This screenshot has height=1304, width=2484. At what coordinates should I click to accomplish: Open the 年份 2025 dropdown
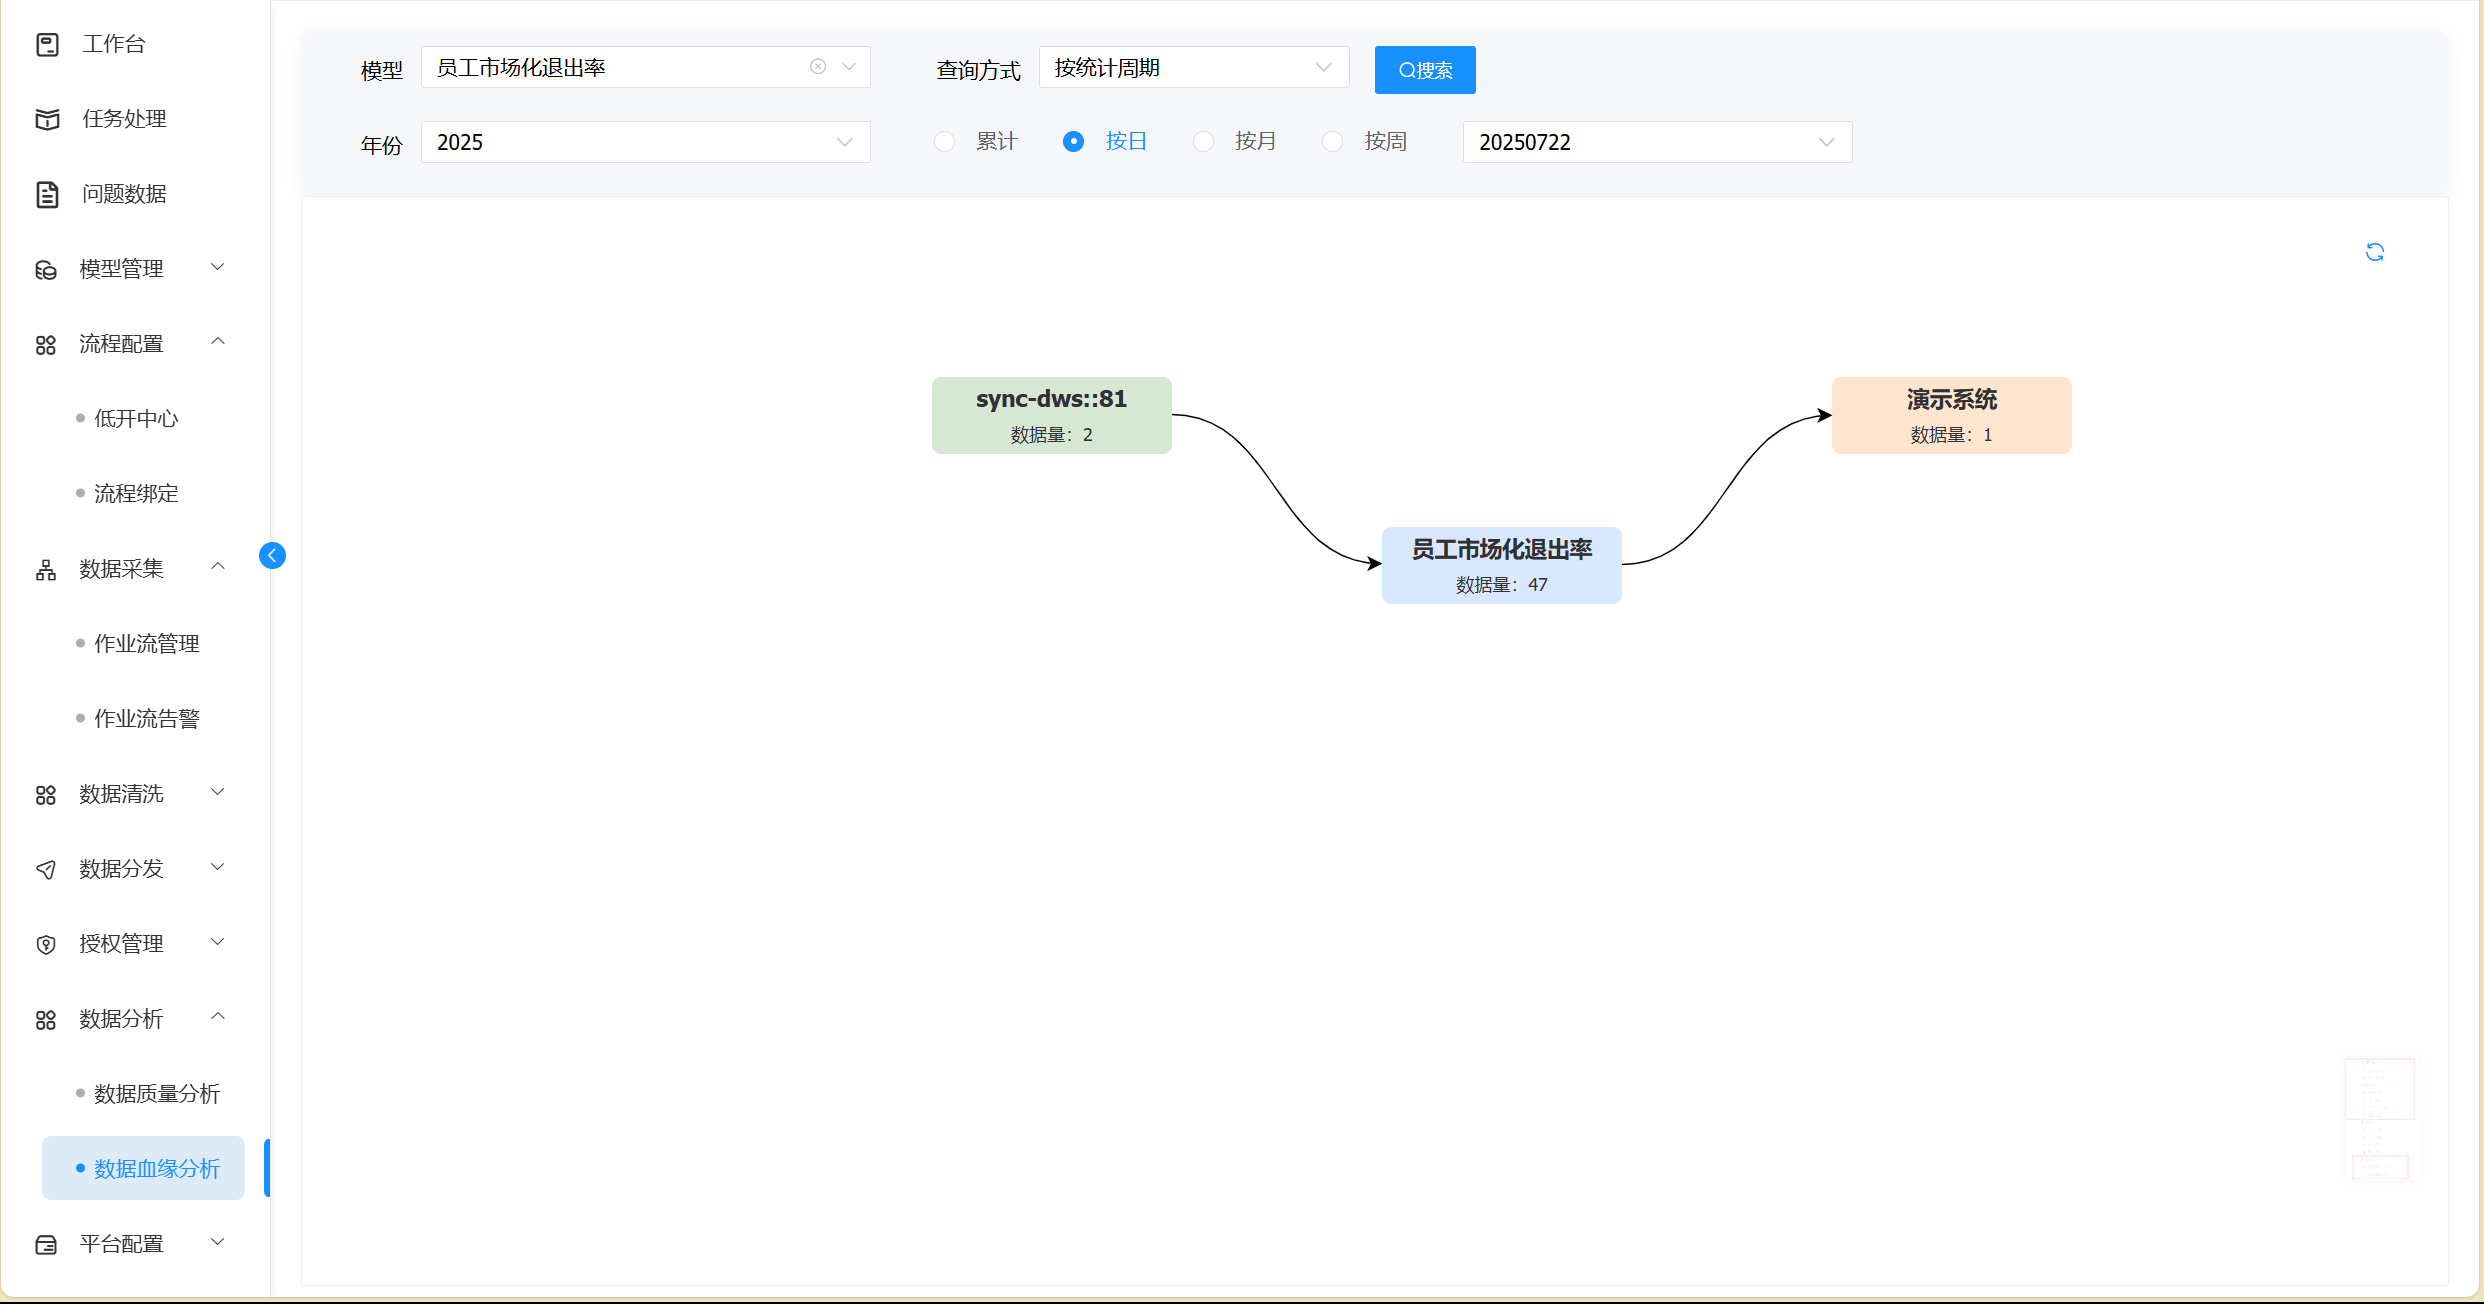click(x=645, y=142)
